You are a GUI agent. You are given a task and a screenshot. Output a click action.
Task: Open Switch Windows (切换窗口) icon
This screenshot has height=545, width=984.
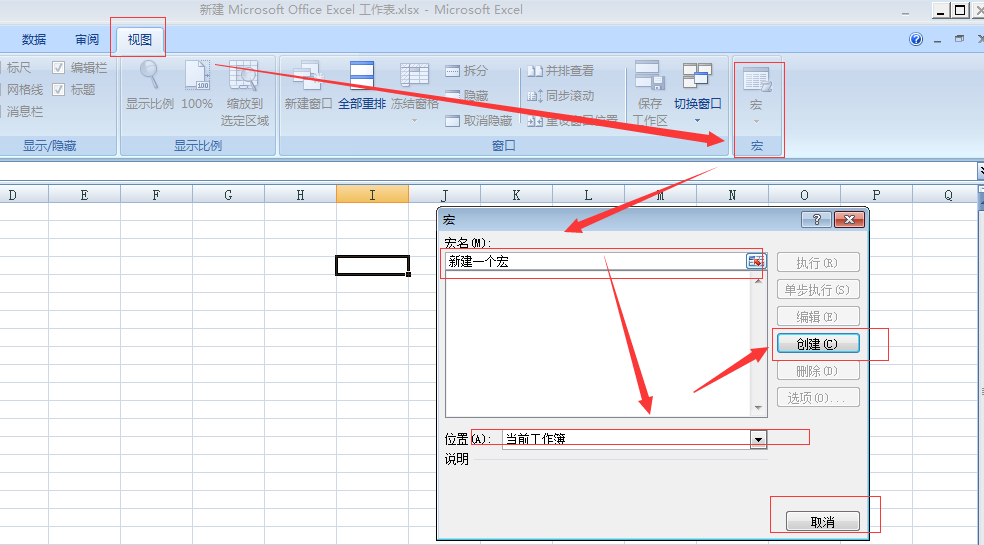click(x=697, y=75)
